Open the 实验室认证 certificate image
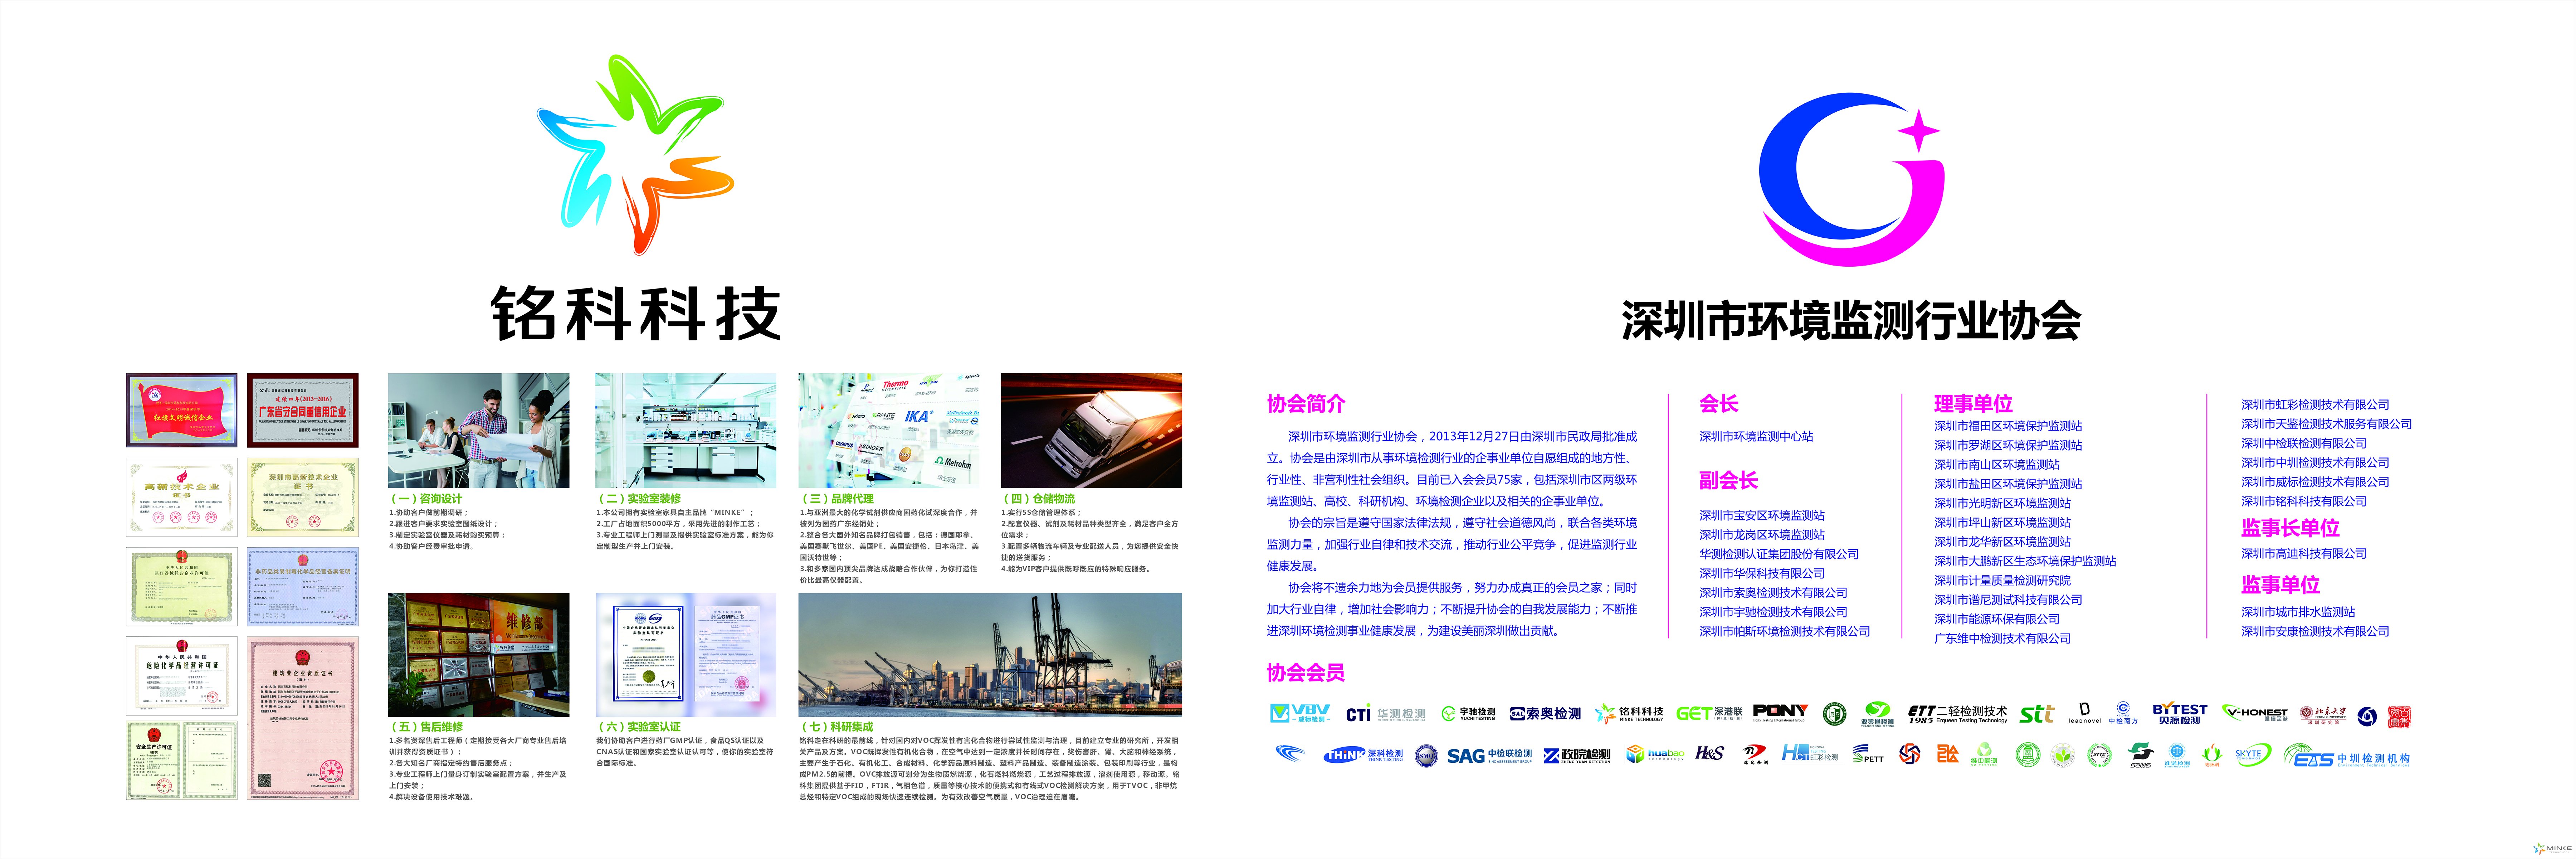Screen dimensions: 2576x859 pyautogui.click(x=685, y=655)
